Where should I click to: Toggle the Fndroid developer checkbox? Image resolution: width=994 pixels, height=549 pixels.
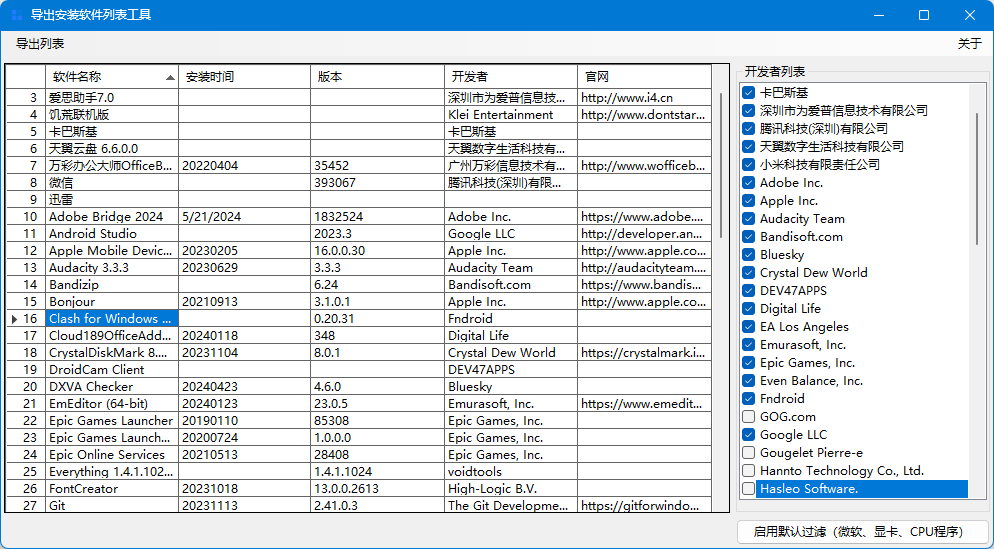[x=748, y=399]
